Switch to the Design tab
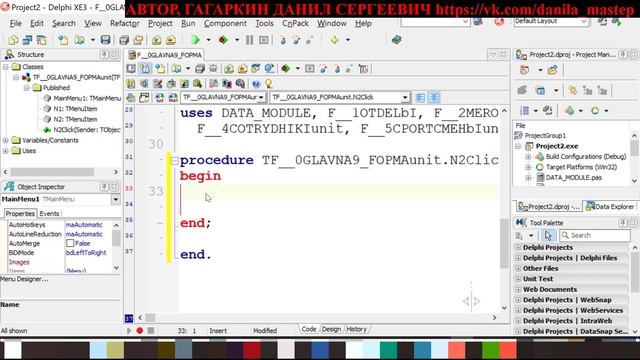The height and width of the screenshot is (360, 640). [331, 329]
